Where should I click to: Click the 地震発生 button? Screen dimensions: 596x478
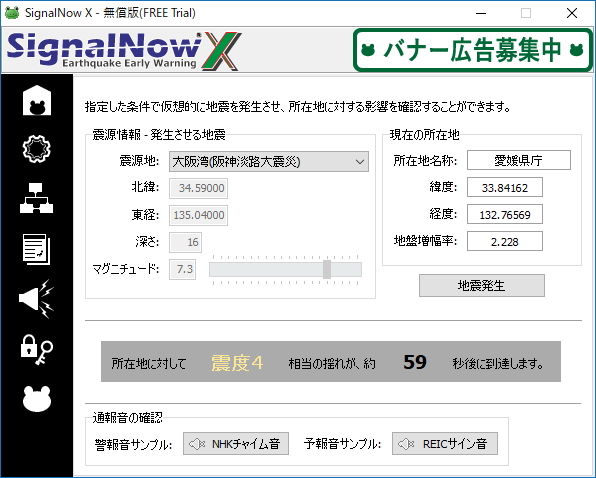coord(482,285)
